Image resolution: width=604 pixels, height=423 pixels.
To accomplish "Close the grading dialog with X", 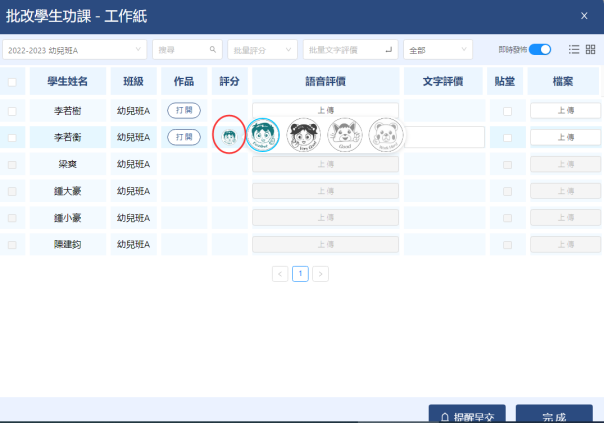I will tap(584, 16).
